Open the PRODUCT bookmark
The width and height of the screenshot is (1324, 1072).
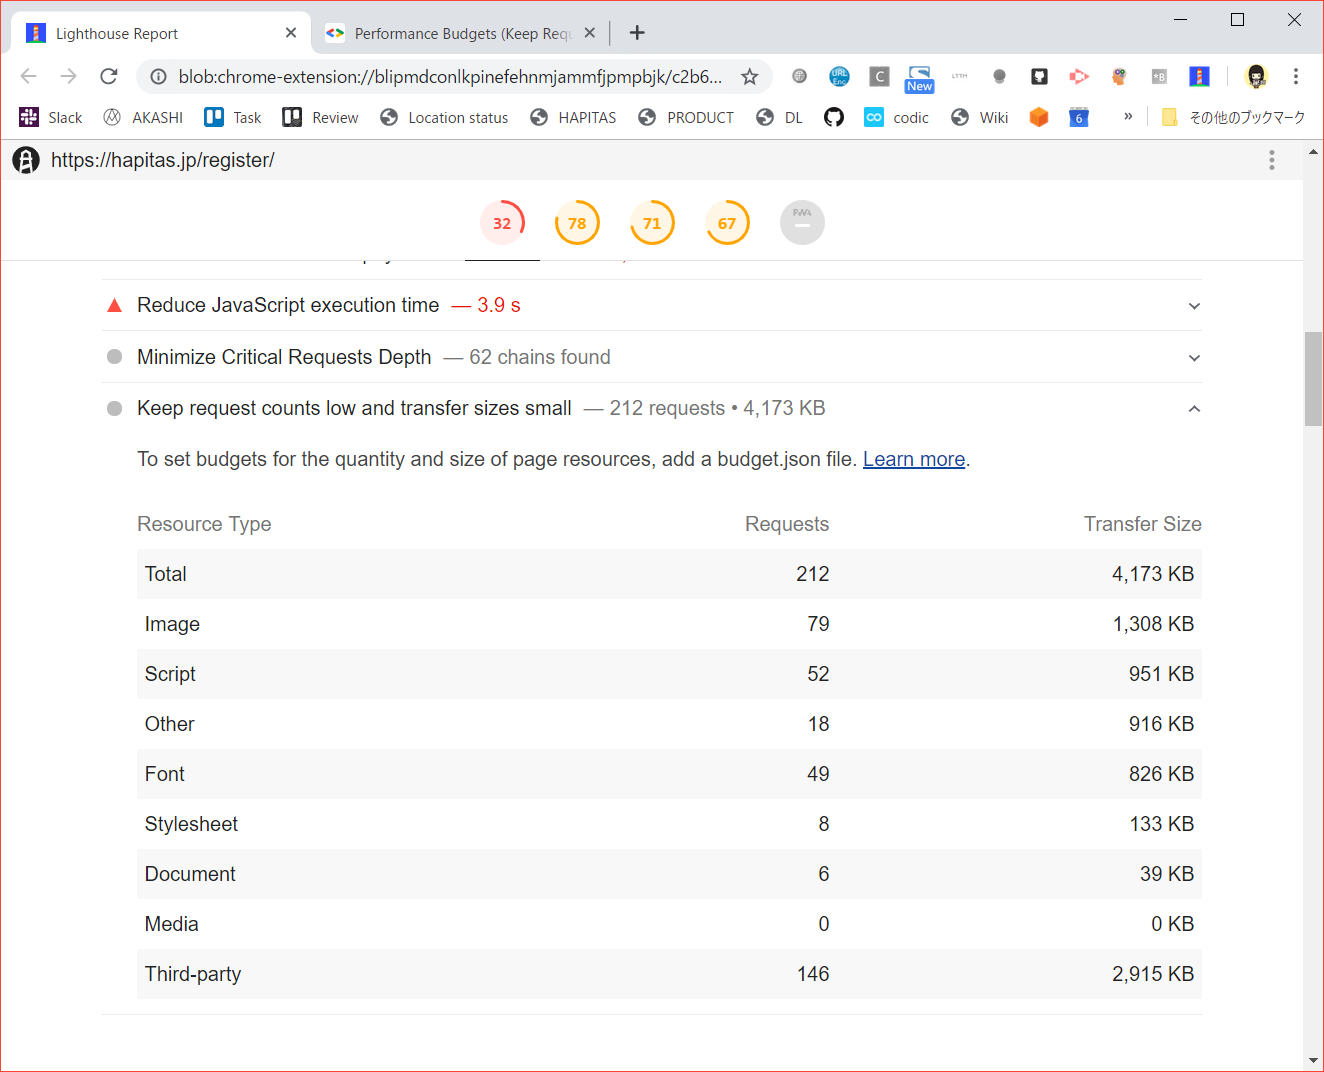686,117
